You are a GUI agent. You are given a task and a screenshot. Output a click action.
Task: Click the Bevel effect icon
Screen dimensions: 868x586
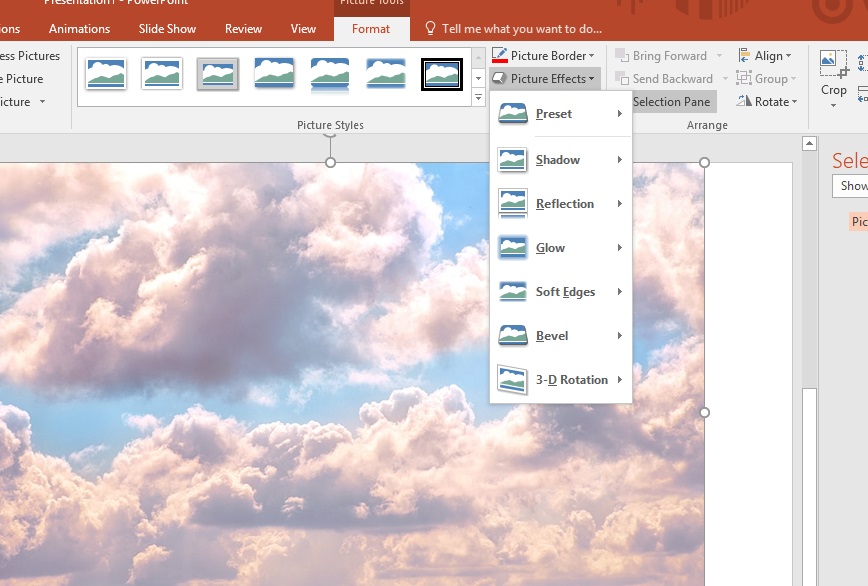tap(513, 336)
